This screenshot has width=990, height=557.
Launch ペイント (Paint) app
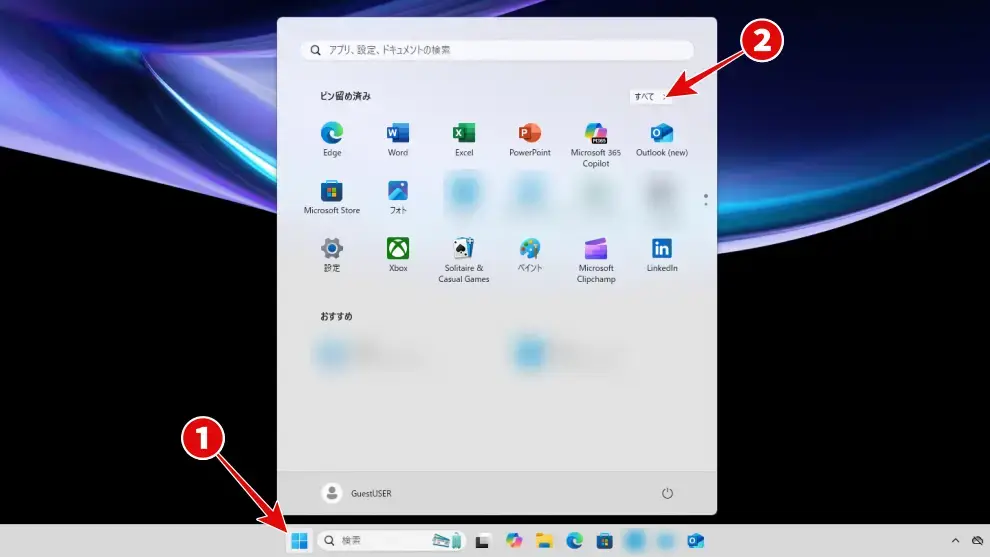tap(530, 255)
